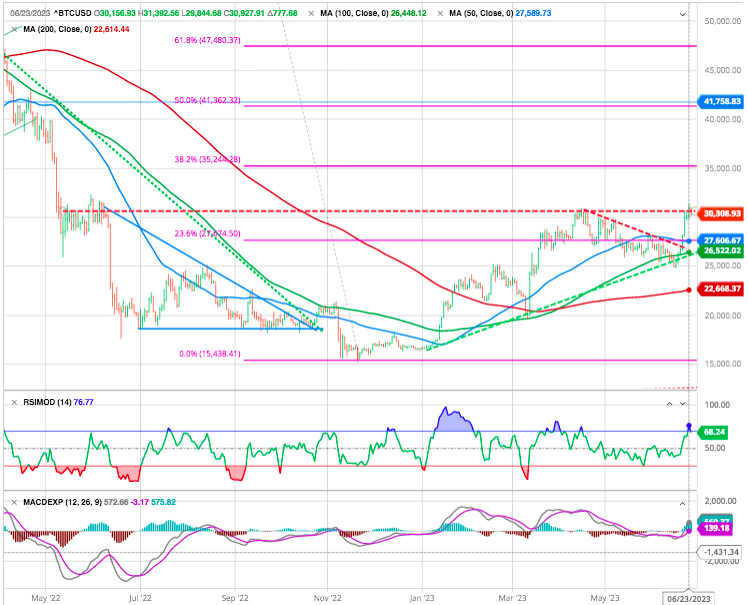This screenshot has height=605, width=748.
Task: Move MACDEXP panel up with chevron
Action: point(683,504)
